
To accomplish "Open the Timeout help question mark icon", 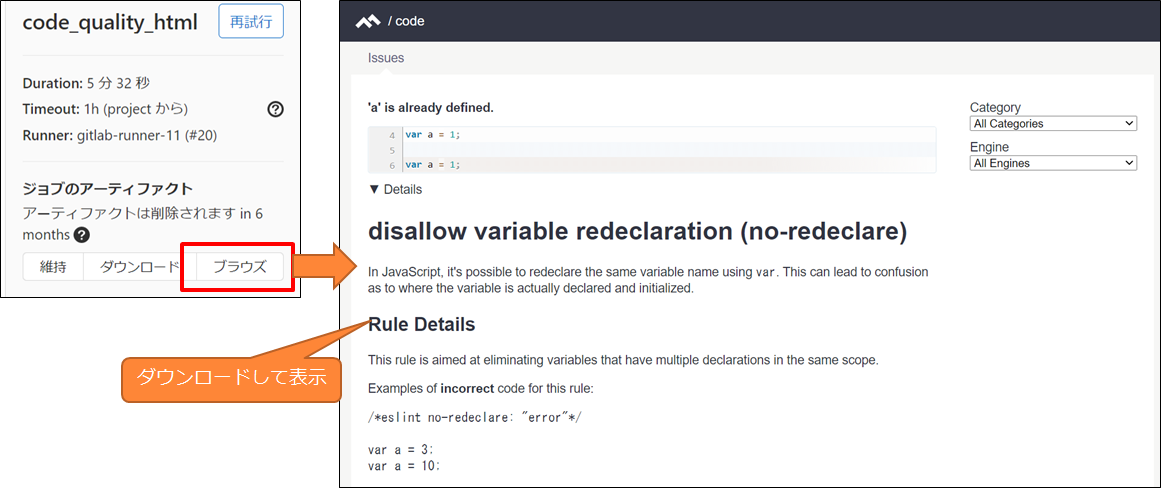I will [275, 110].
